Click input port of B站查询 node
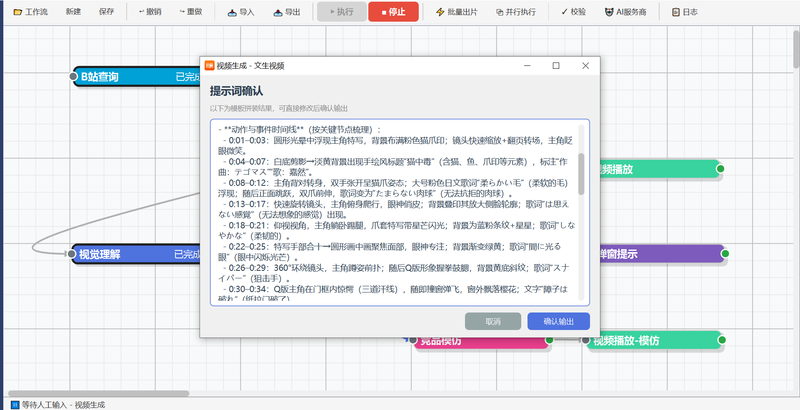The height and width of the screenshot is (410, 800). [x=73, y=76]
